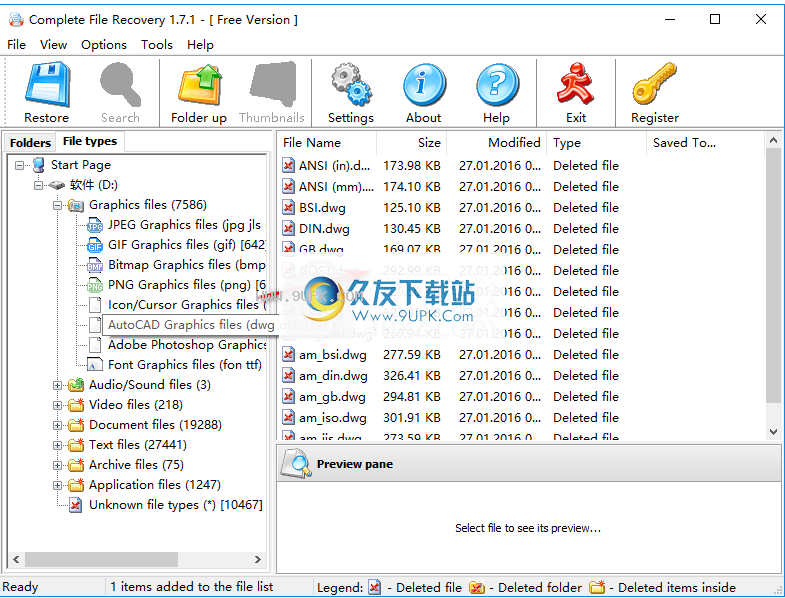Click deleted file icon beside am_iso.dwg
Screen dimensions: 785x598
pyautogui.click(x=288, y=418)
